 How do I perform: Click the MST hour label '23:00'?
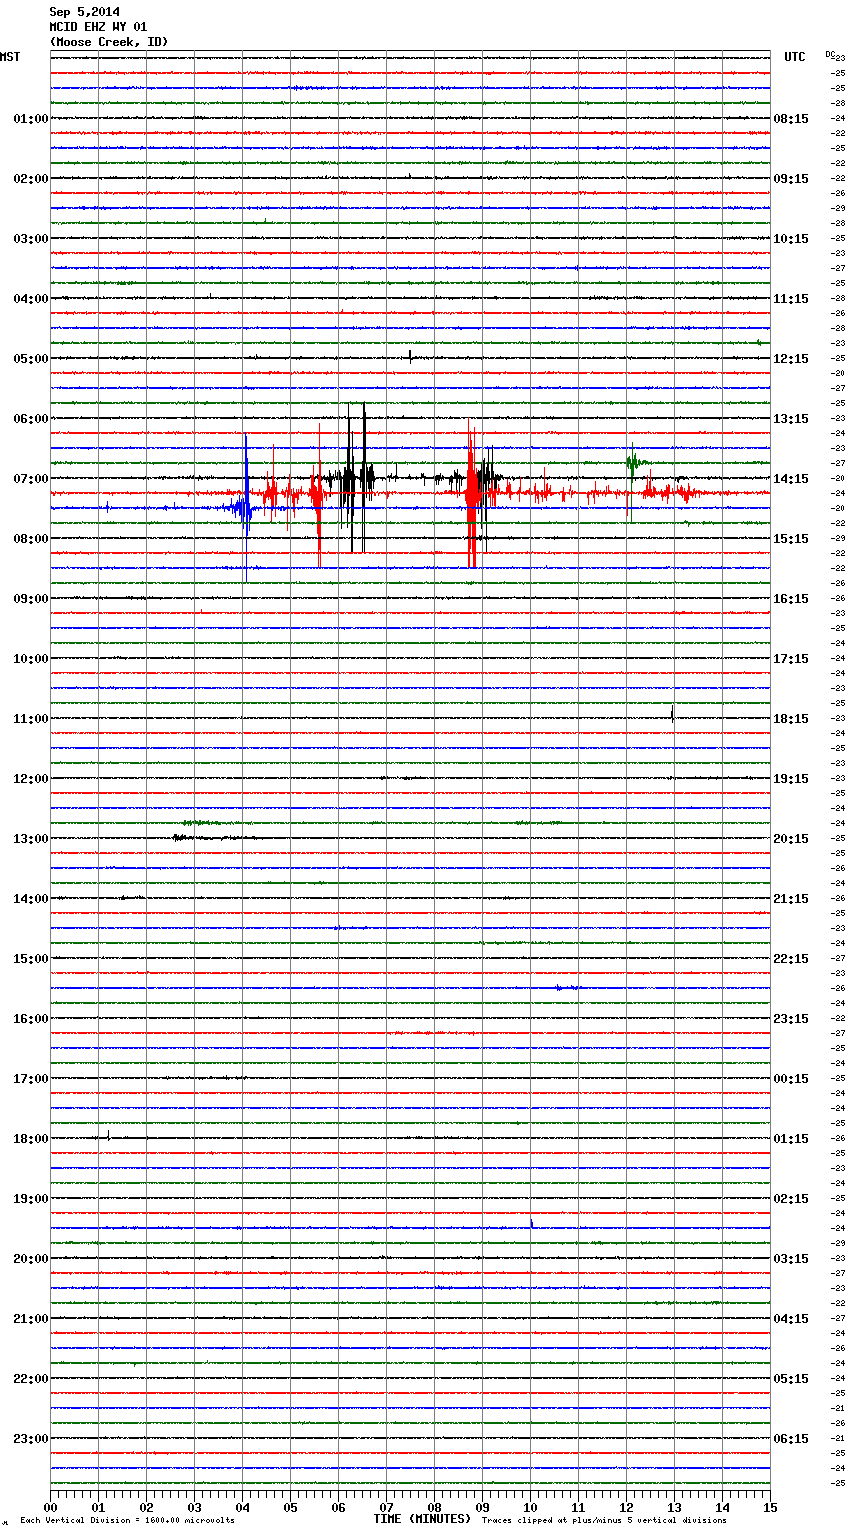[30, 1439]
